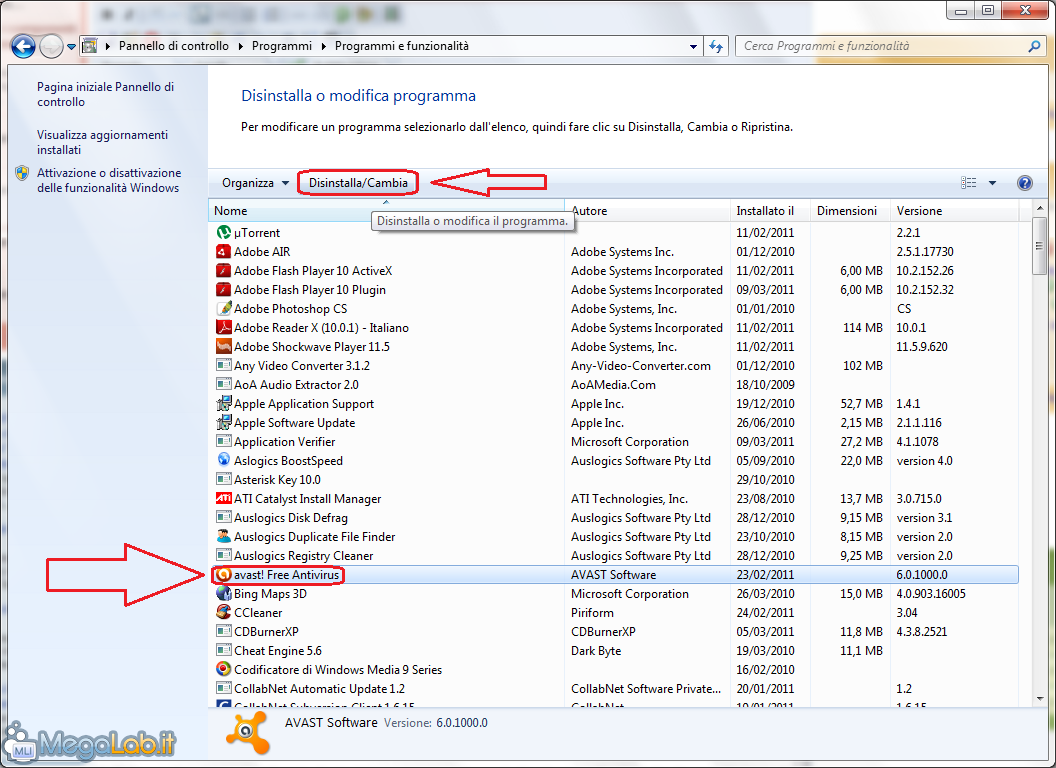This screenshot has height=768, width=1056.
Task: Sort by Installato il column header
Action: click(770, 211)
